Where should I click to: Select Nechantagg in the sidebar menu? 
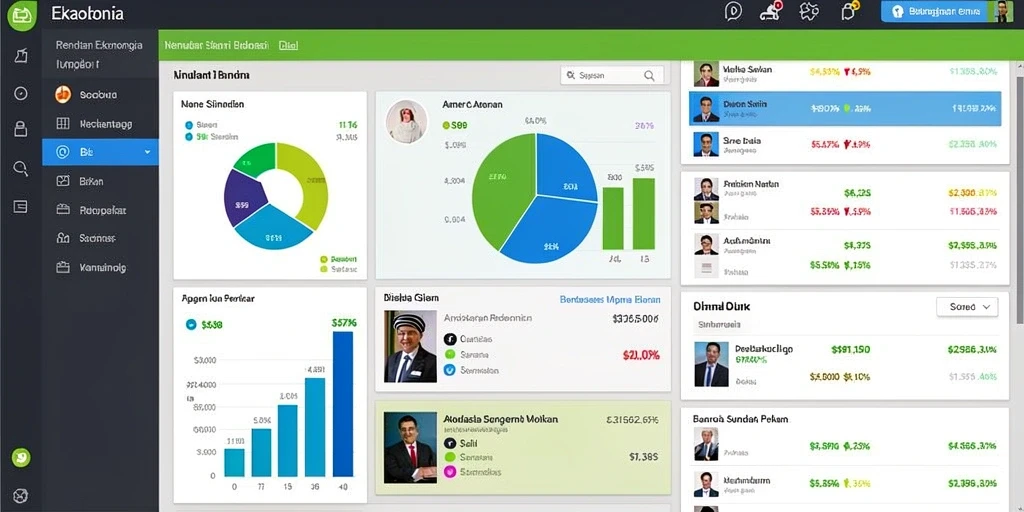[106, 123]
